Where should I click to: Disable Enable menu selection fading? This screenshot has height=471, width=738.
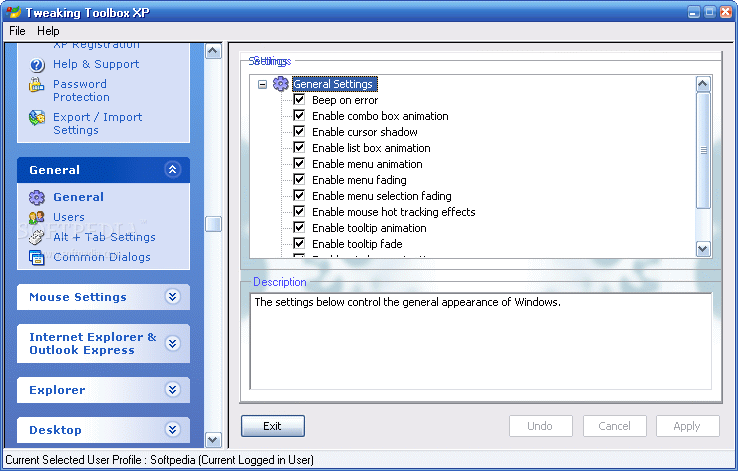tap(299, 195)
